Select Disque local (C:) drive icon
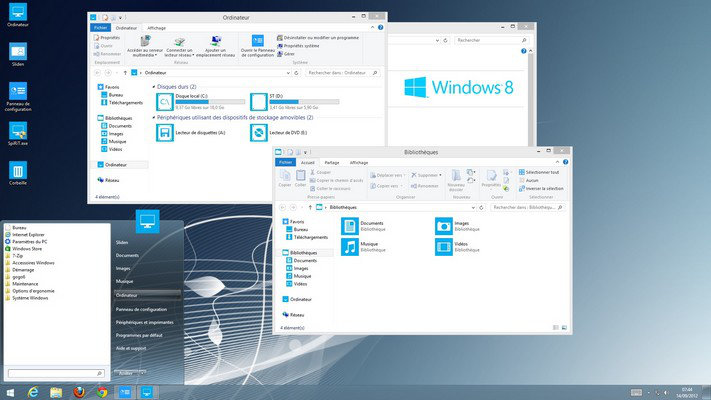This screenshot has height=400, width=711. tap(165, 102)
